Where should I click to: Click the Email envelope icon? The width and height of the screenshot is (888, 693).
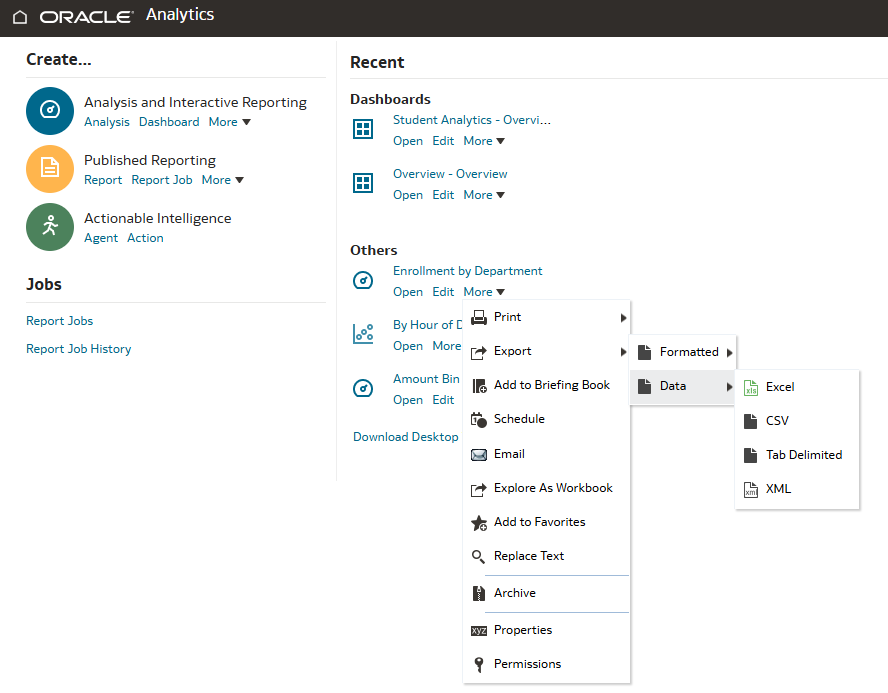479,455
